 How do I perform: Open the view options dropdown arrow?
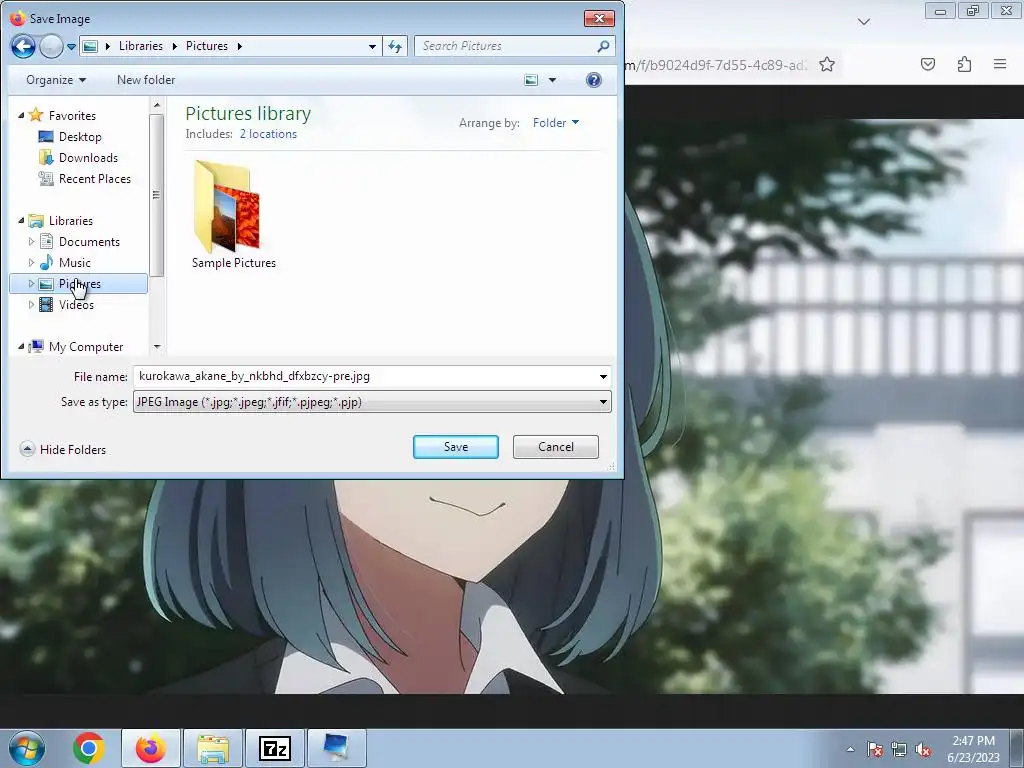(552, 80)
